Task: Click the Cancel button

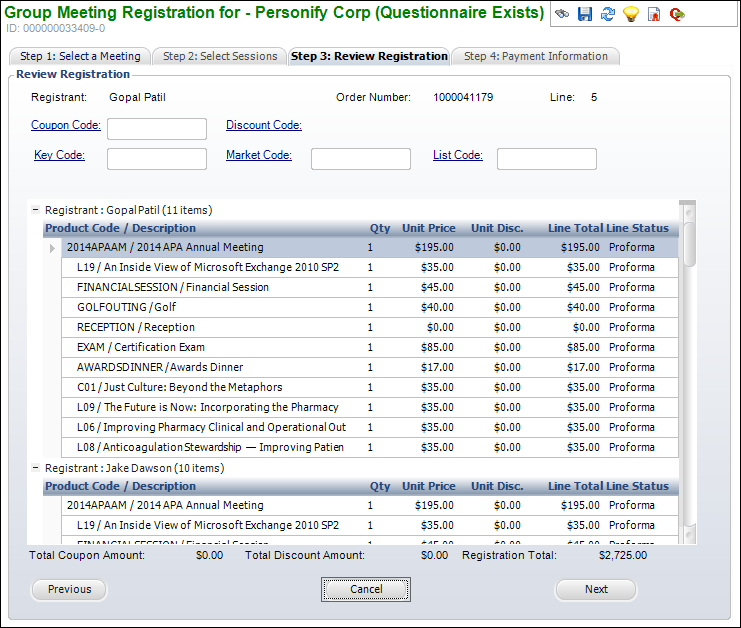Action: click(x=366, y=589)
